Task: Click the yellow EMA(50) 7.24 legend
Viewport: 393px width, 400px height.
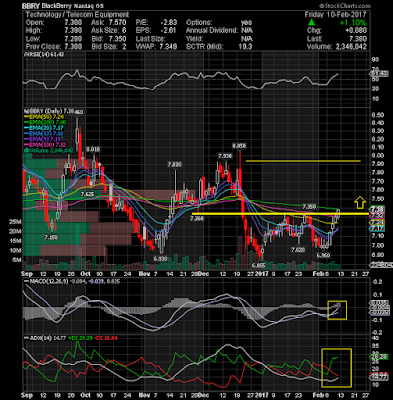Action: 45,117
